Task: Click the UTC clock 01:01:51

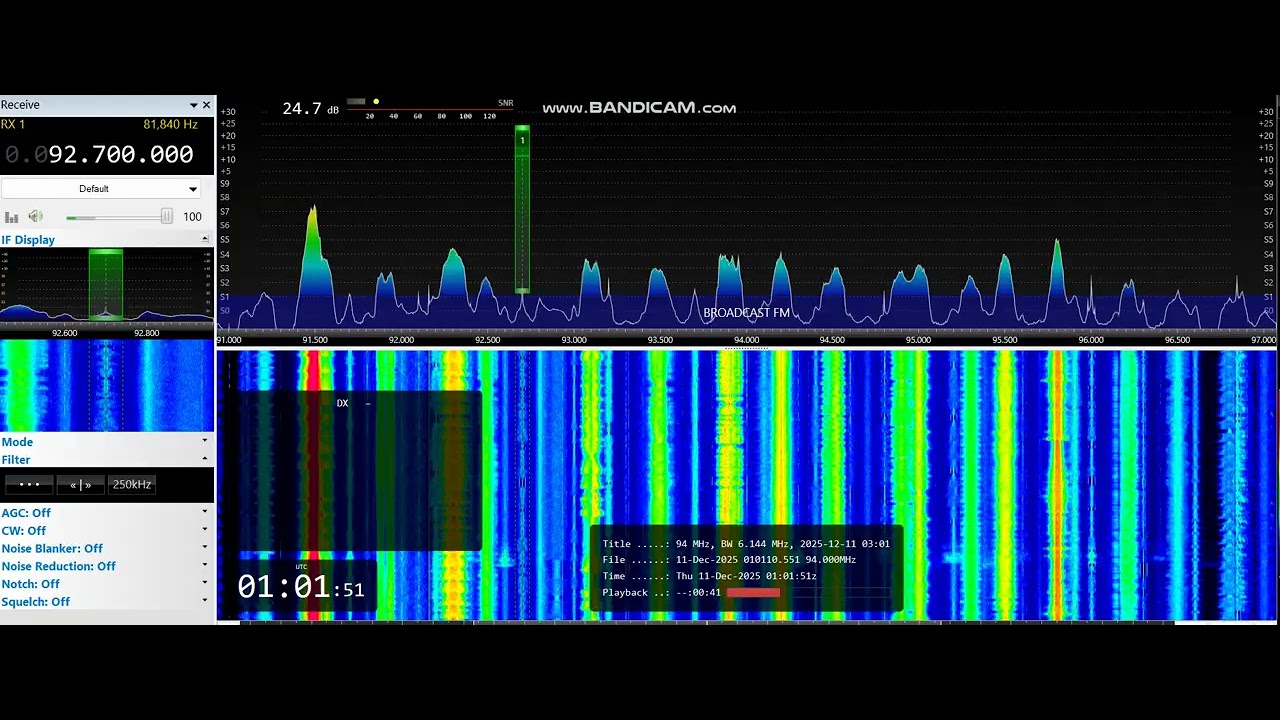Action: 300,587
